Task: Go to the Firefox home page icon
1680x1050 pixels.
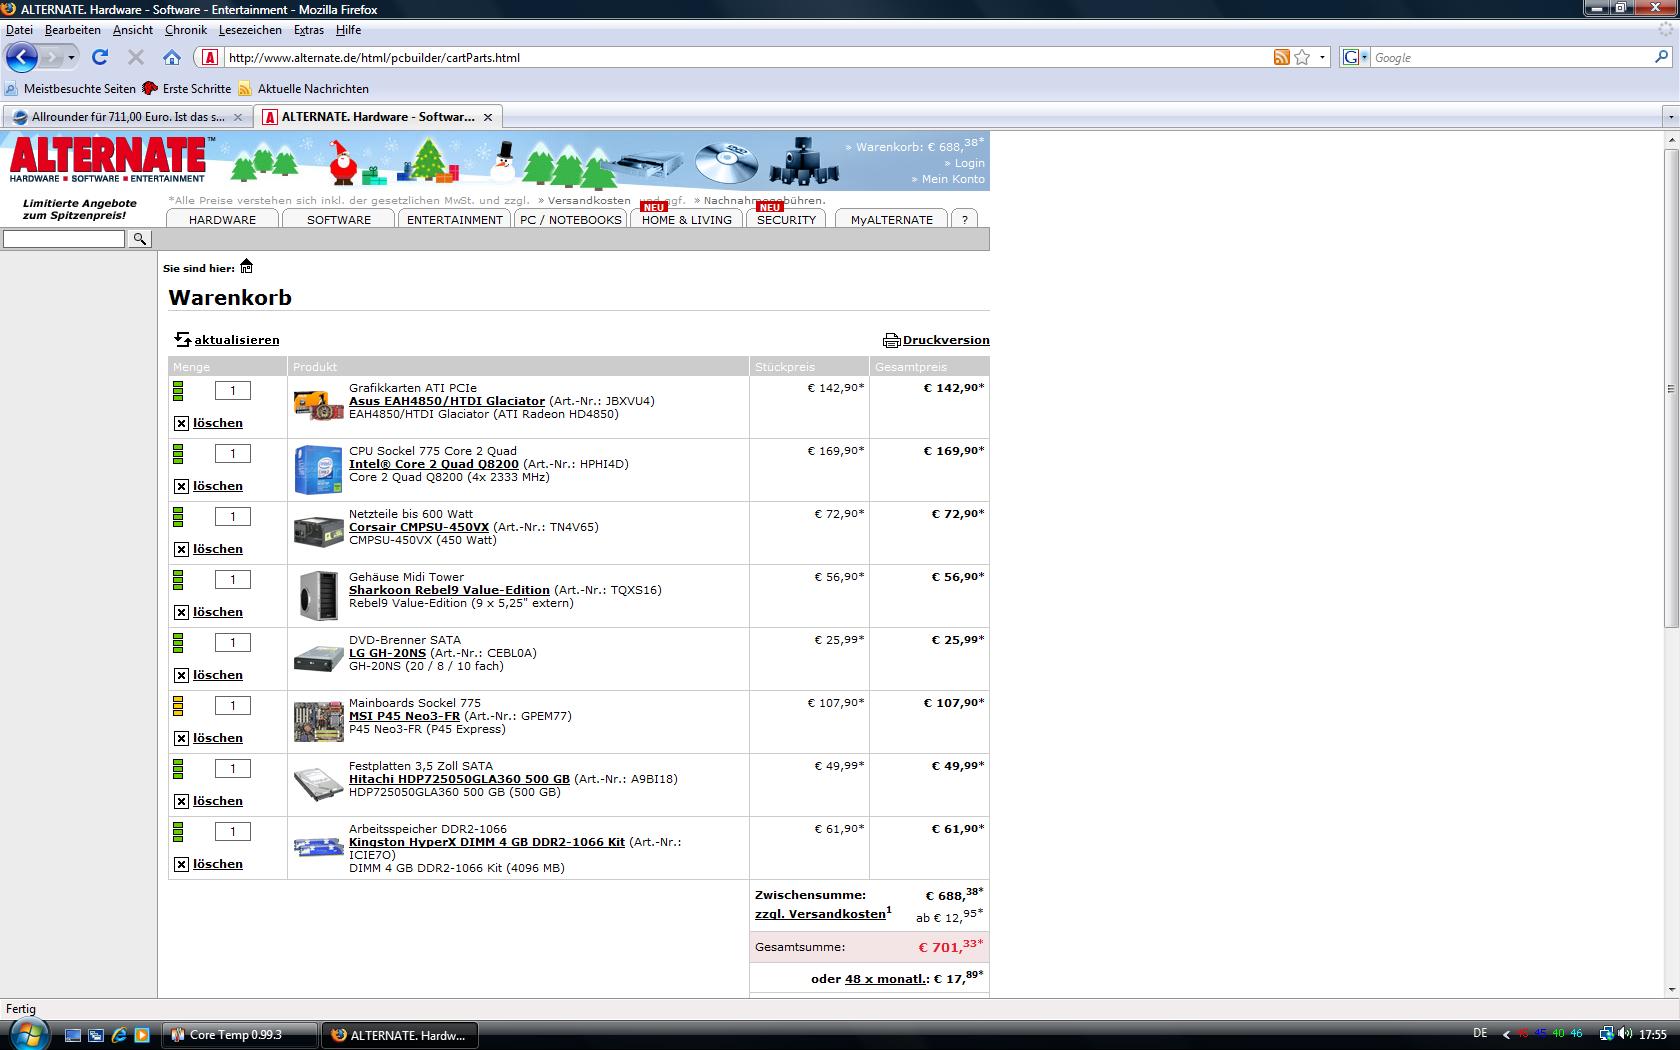Action: [172, 57]
